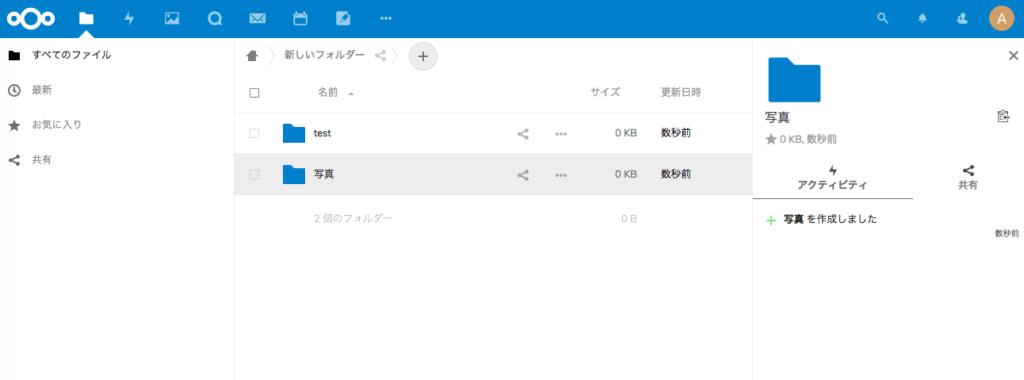Viewport: 1024px width, 380px height.
Task: Open the actions menu for test folder
Action: (x=560, y=134)
